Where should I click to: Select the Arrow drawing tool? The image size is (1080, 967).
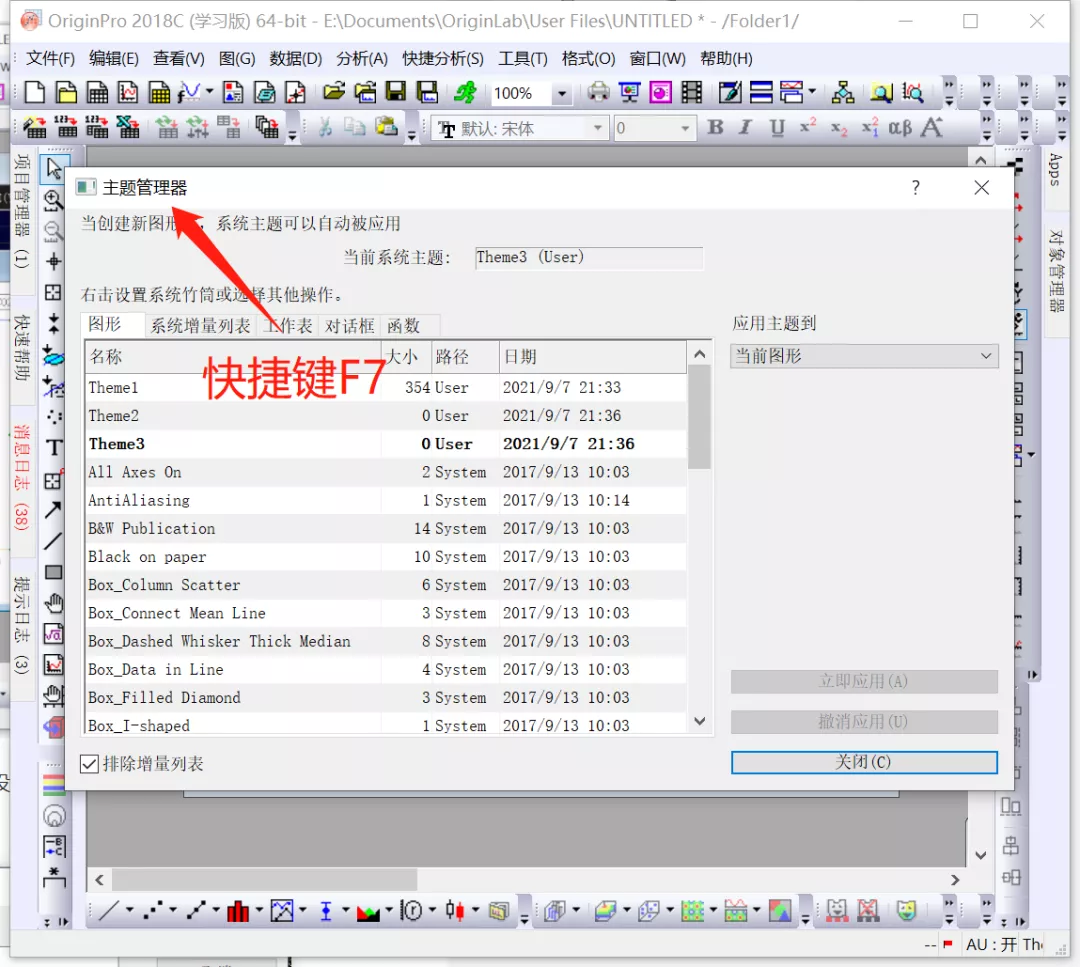click(53, 510)
